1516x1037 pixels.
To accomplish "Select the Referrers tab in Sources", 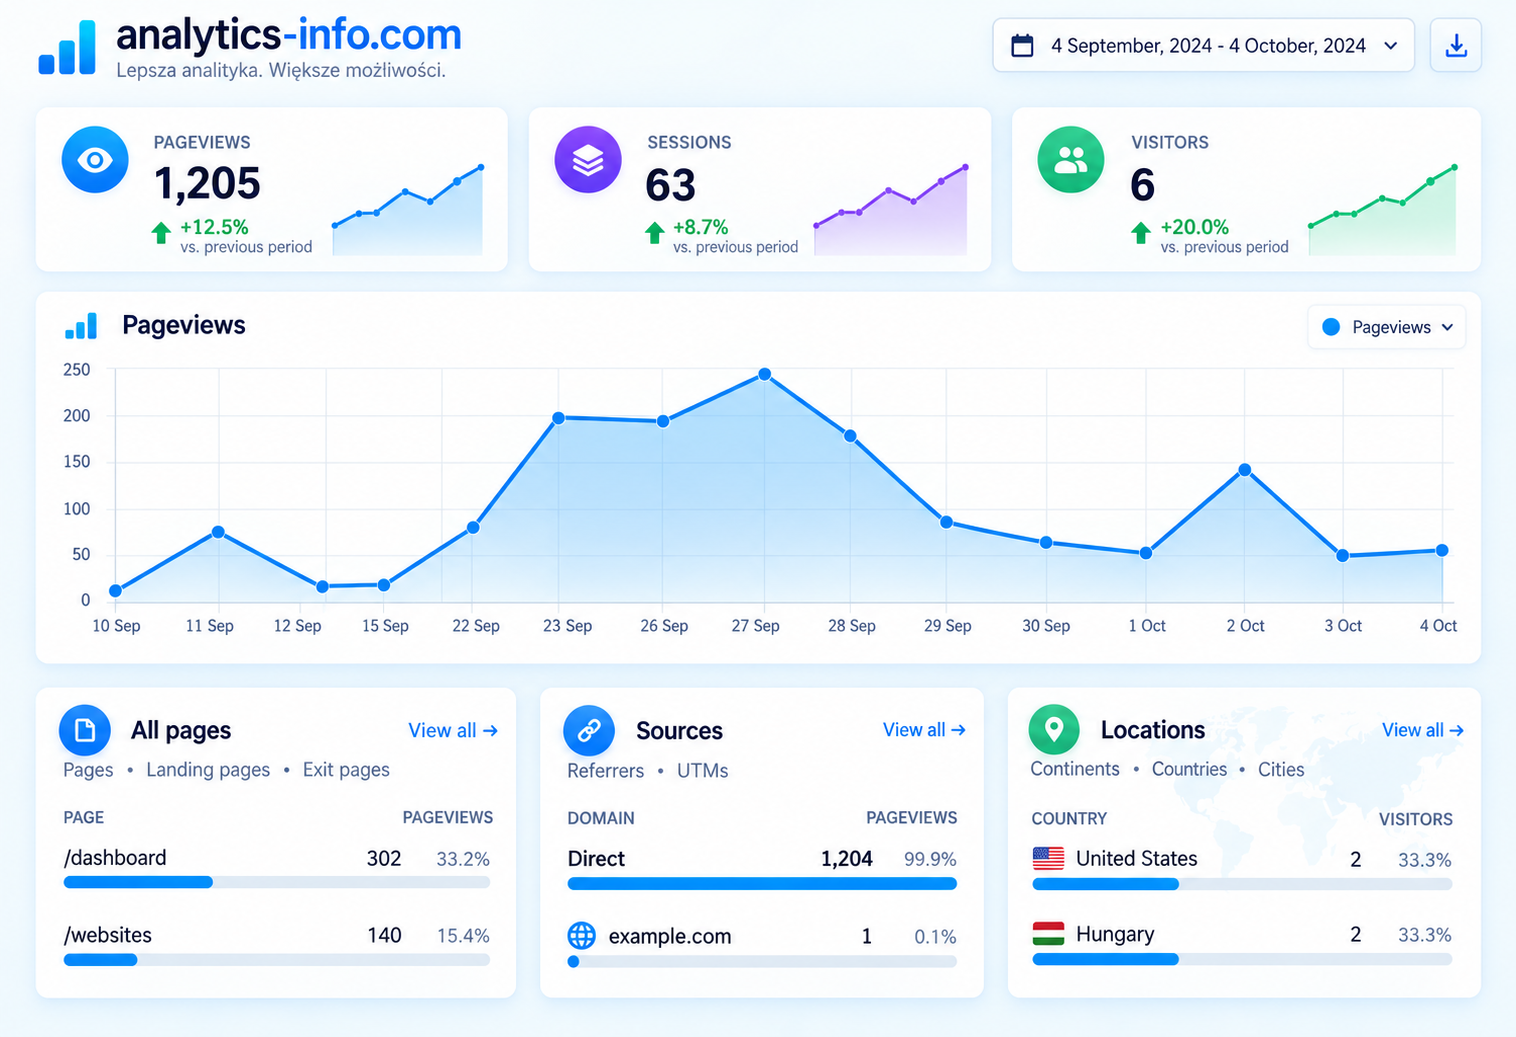I will pyautogui.click(x=605, y=771).
